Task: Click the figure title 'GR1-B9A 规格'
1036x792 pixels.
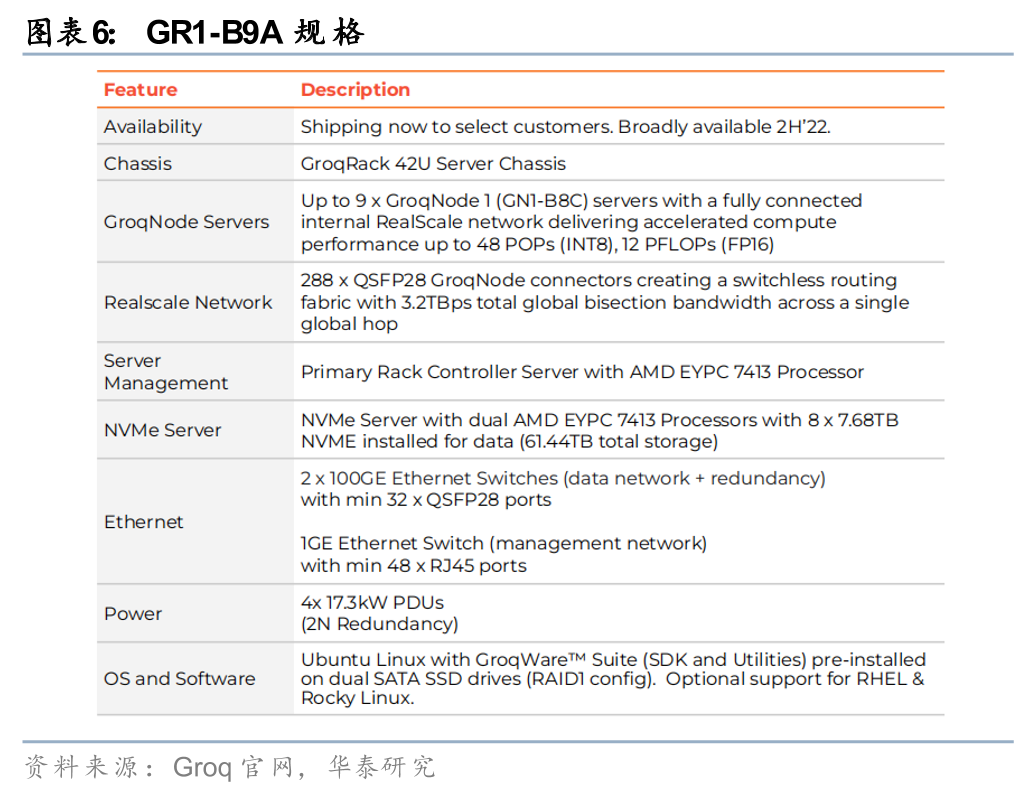Action: (255, 33)
